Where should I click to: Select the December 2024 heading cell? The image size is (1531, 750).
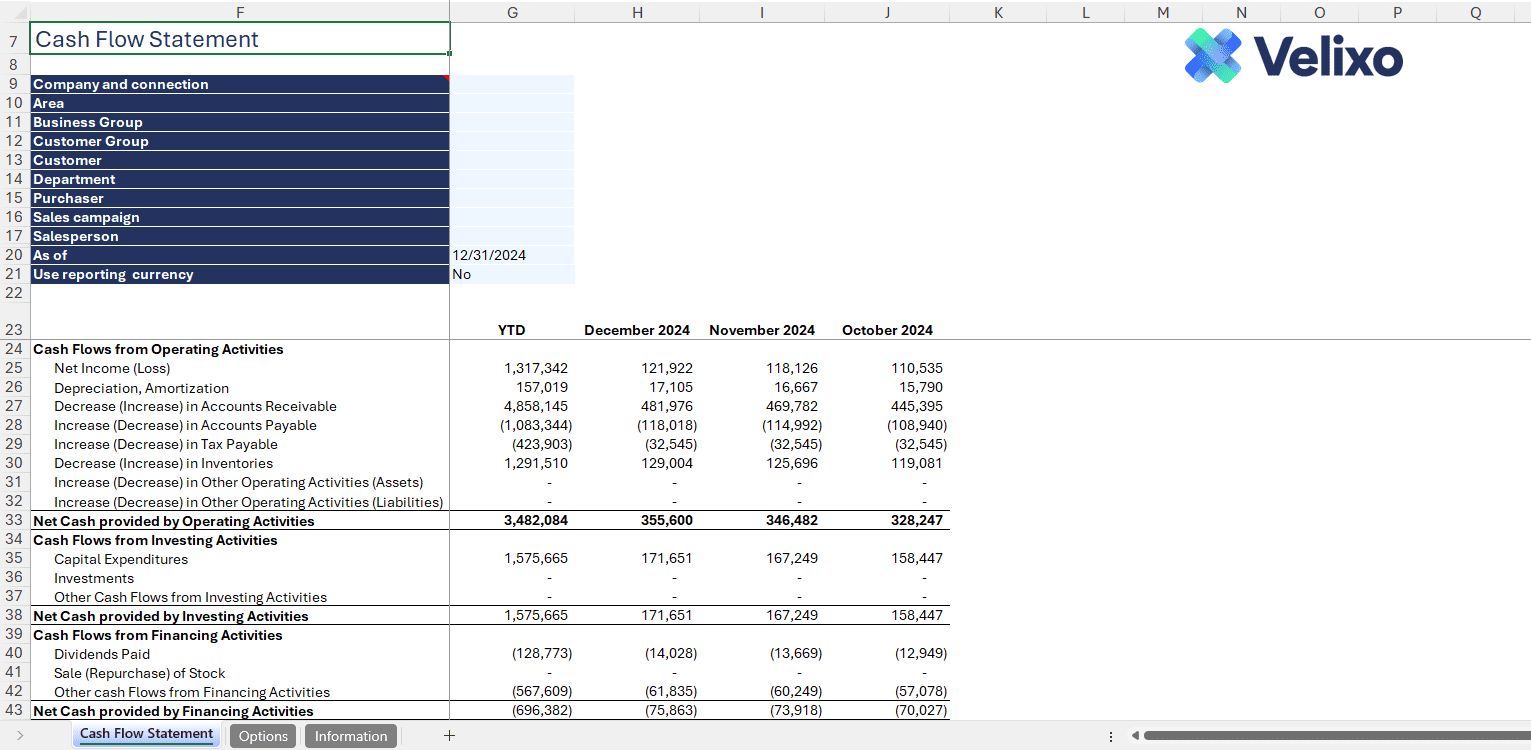(637, 330)
